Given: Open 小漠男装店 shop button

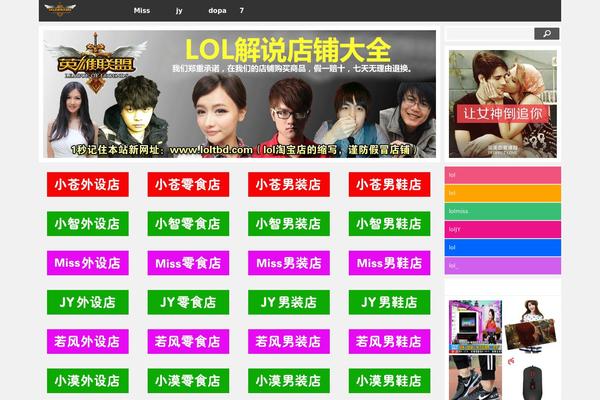Looking at the screenshot, I should 289,381.
